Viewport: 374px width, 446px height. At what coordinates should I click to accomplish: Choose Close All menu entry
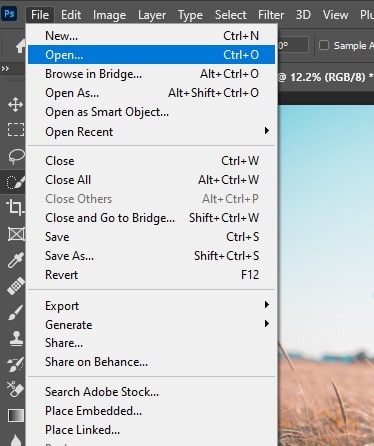[151, 180]
